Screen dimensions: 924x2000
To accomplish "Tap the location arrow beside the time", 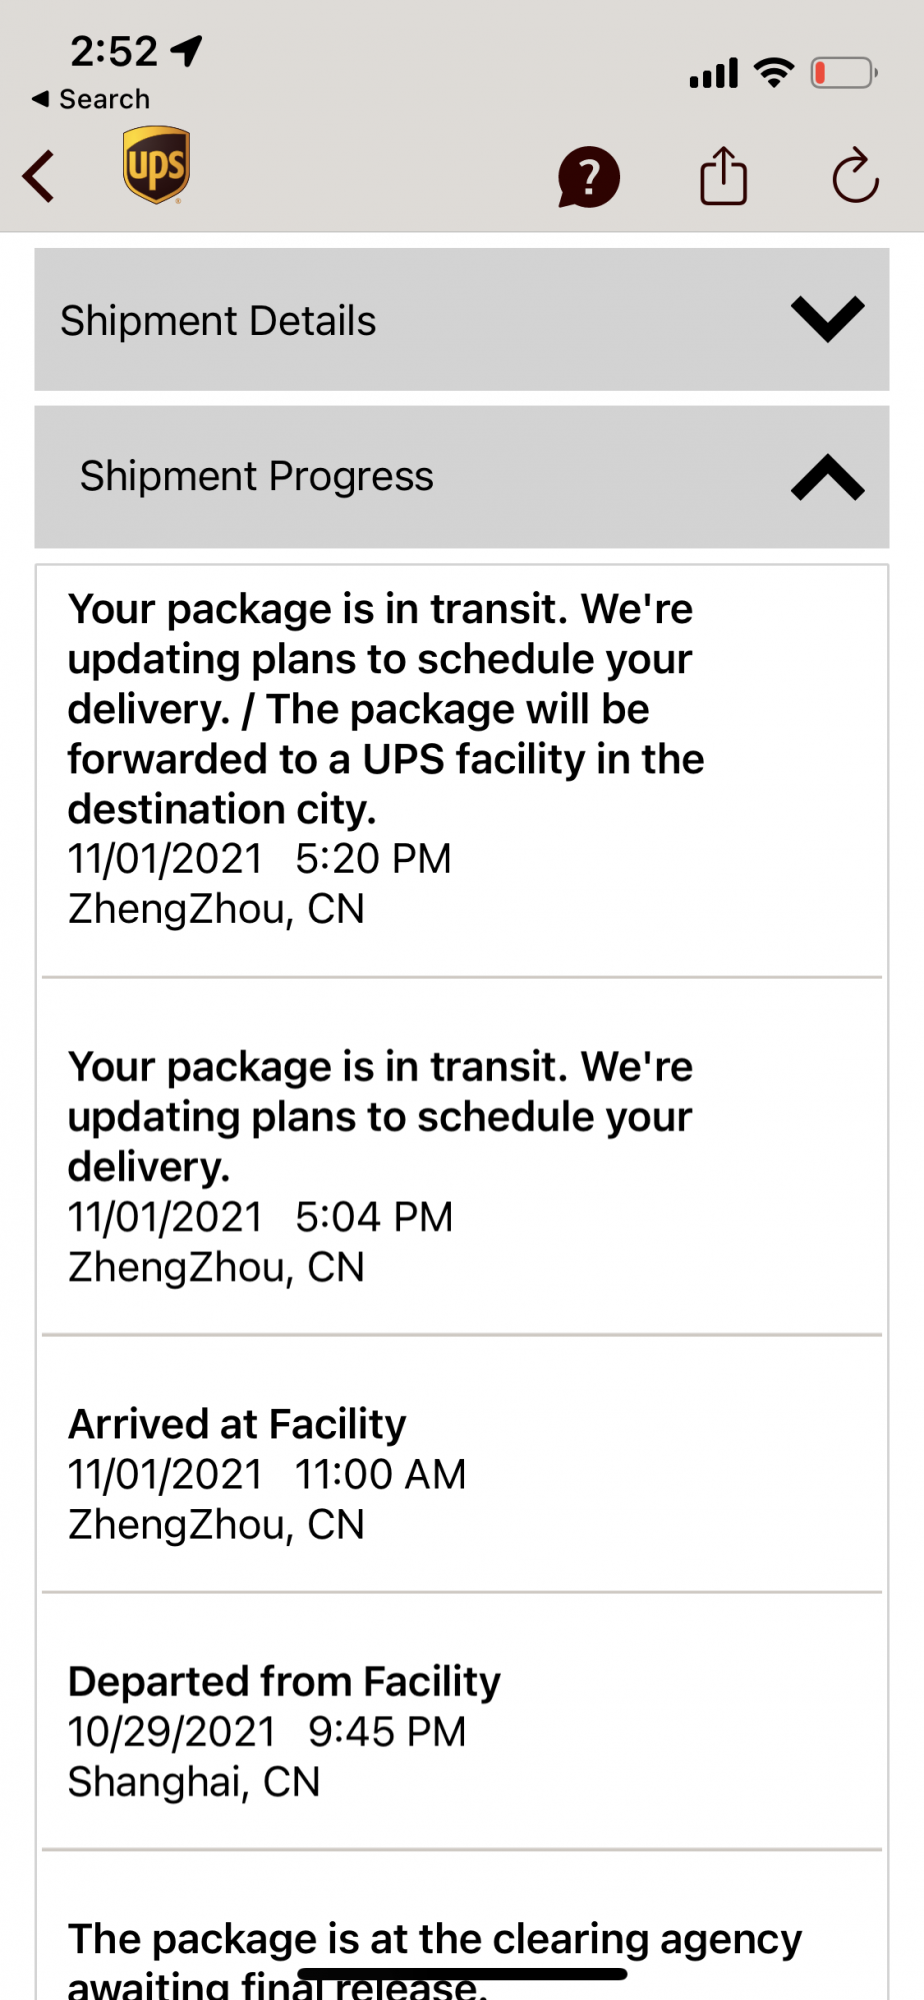I will pos(187,50).
